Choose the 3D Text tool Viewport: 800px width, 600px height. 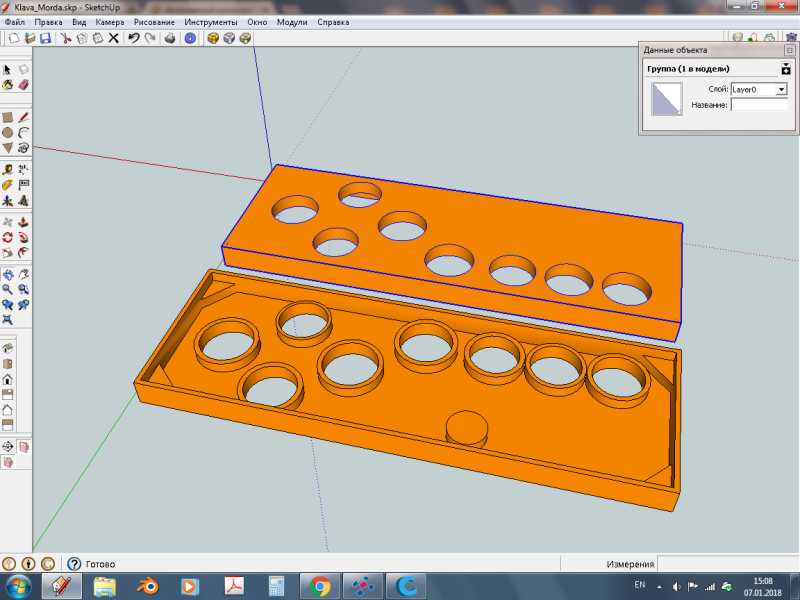click(23, 201)
